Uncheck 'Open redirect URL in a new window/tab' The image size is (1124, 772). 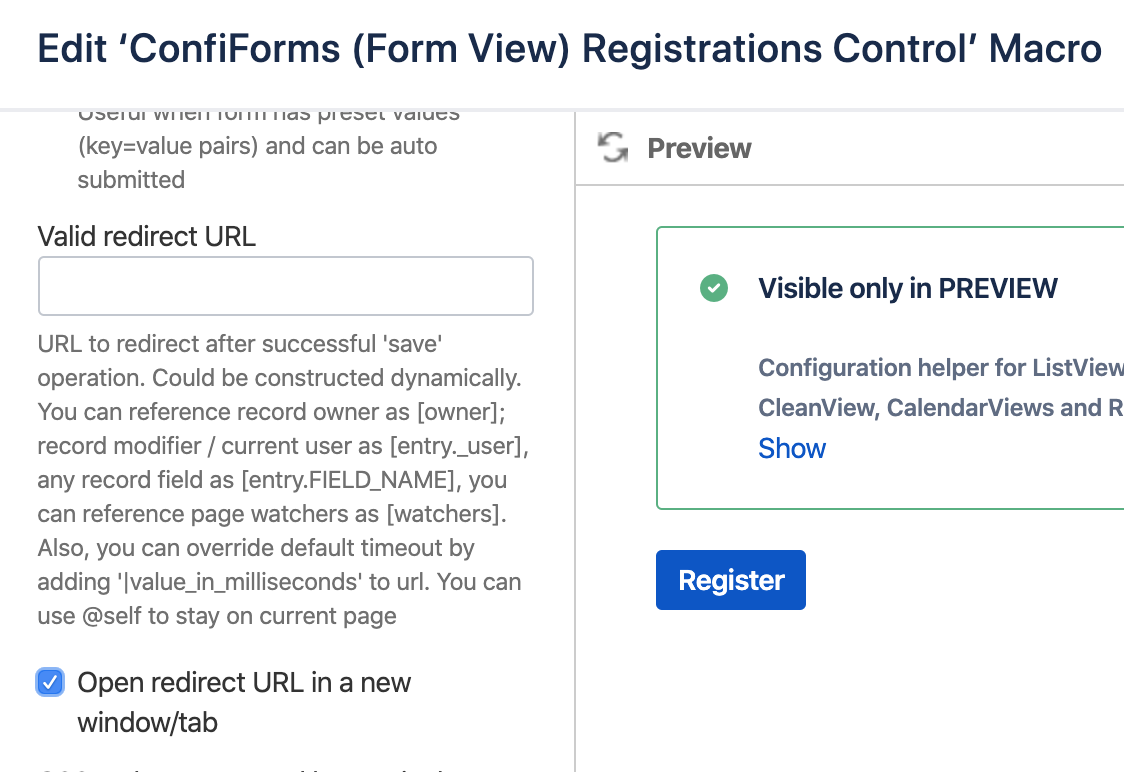[49, 682]
